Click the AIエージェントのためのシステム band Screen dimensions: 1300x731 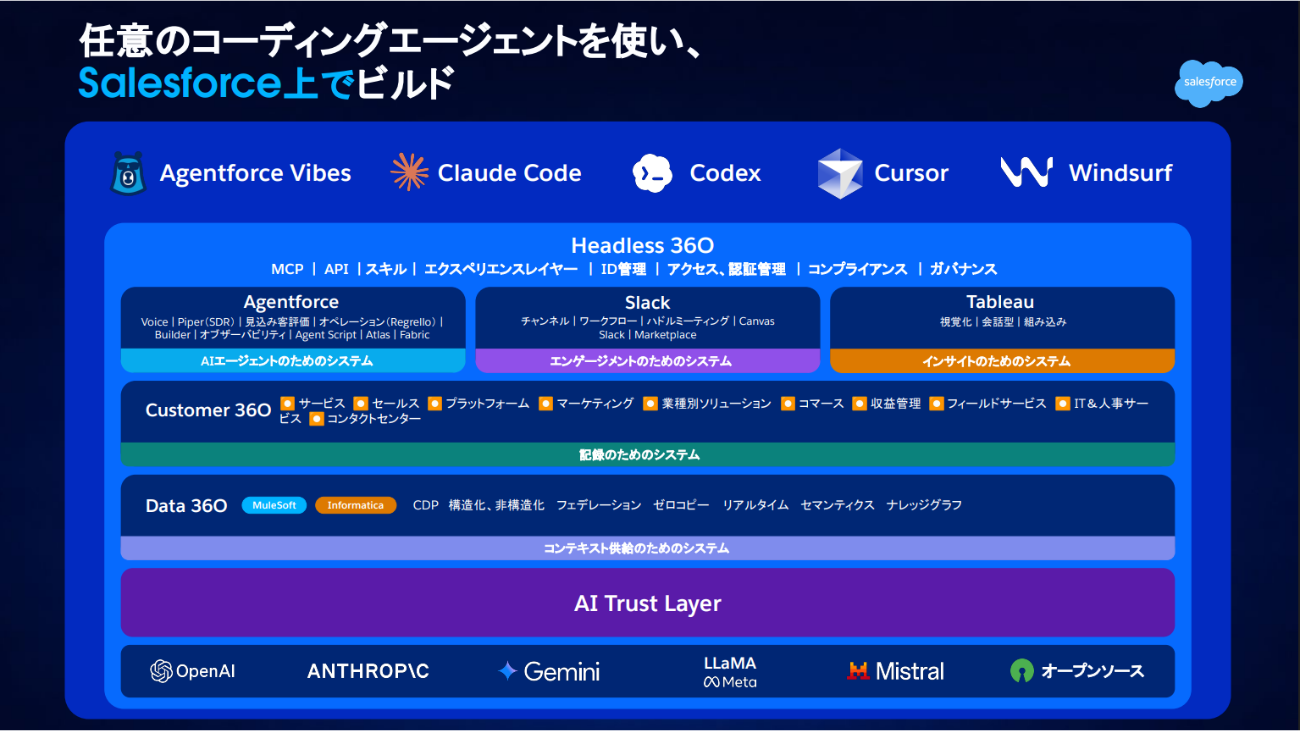click(293, 361)
